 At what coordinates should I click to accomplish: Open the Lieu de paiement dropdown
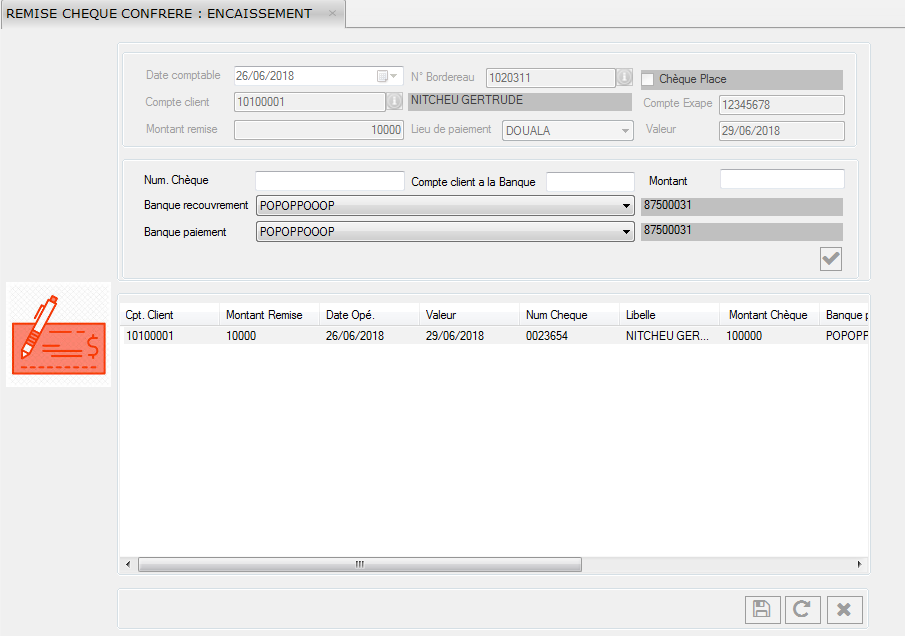(x=625, y=130)
